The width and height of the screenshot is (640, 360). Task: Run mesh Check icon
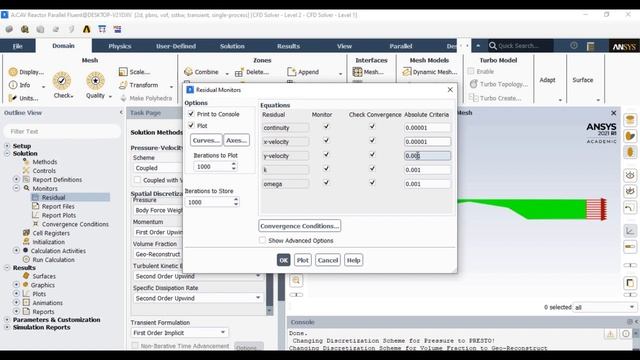click(x=62, y=81)
